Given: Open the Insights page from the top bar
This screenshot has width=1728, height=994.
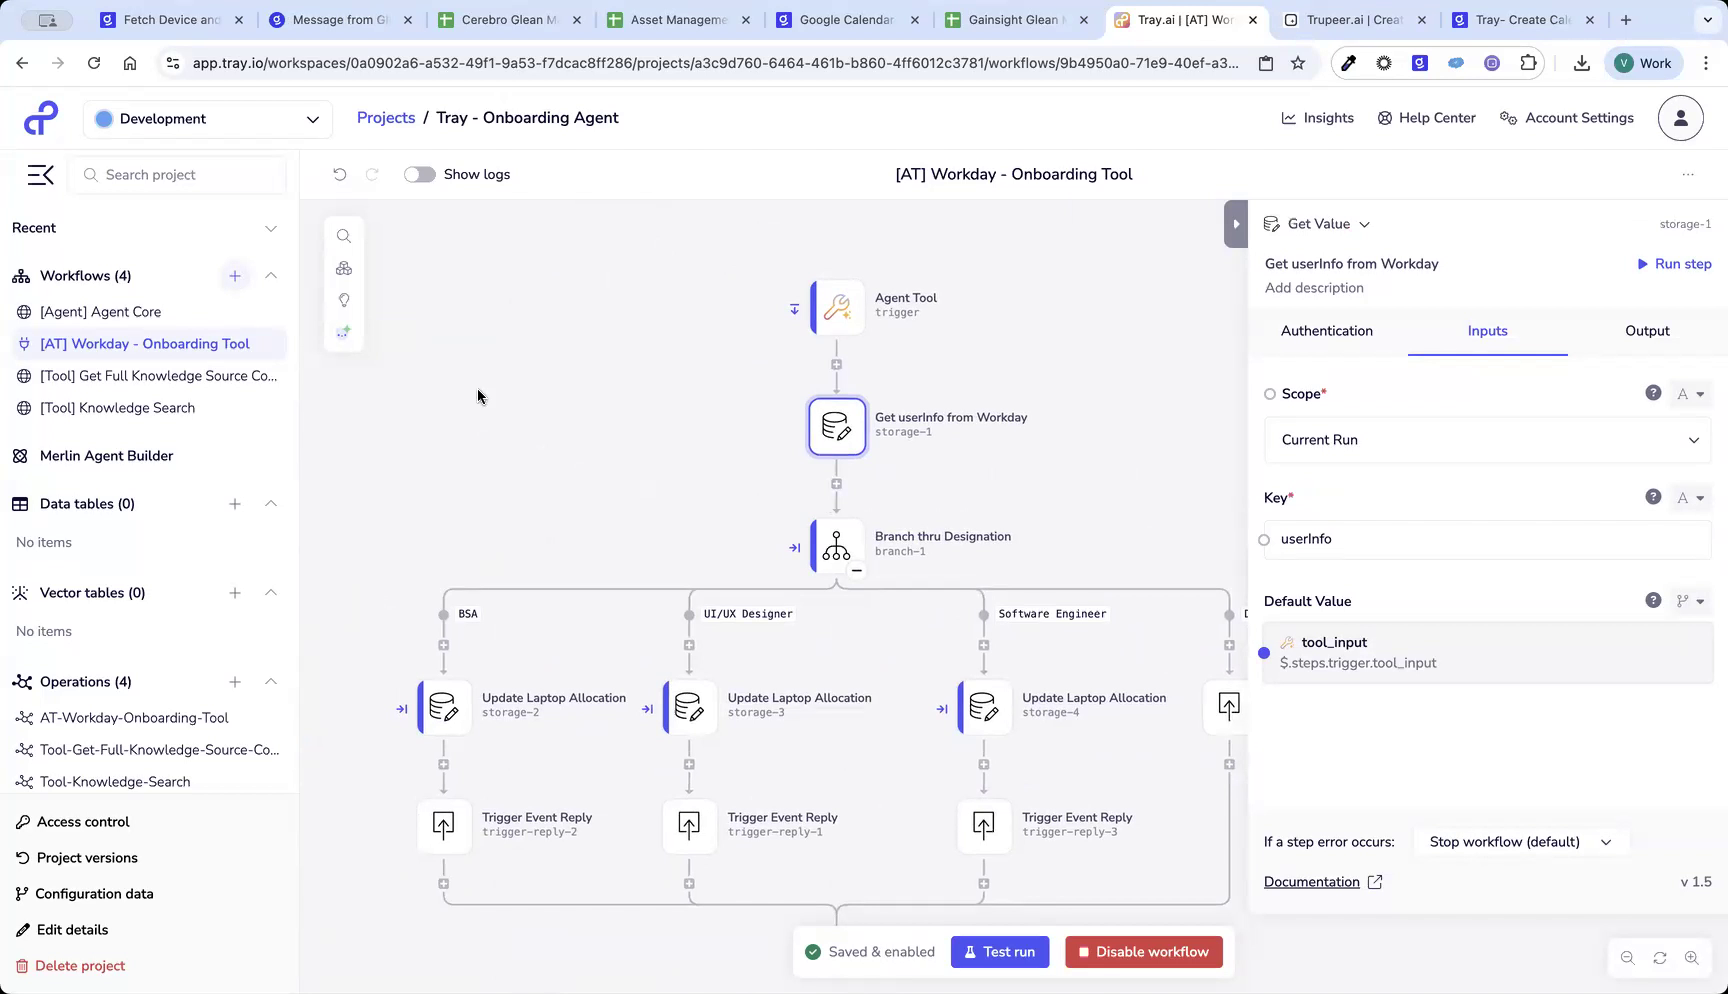Looking at the screenshot, I should click(1317, 117).
